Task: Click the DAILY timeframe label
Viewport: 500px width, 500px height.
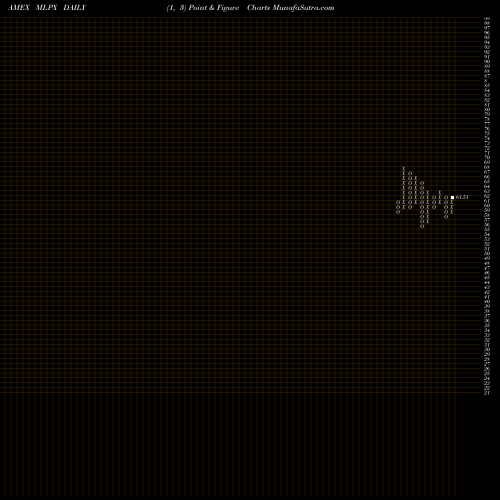Action: pyautogui.click(x=75, y=8)
